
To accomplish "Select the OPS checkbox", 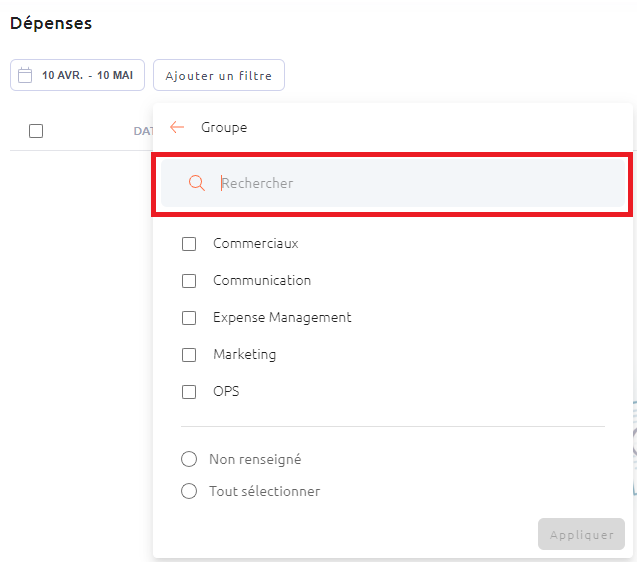I will tap(189, 392).
